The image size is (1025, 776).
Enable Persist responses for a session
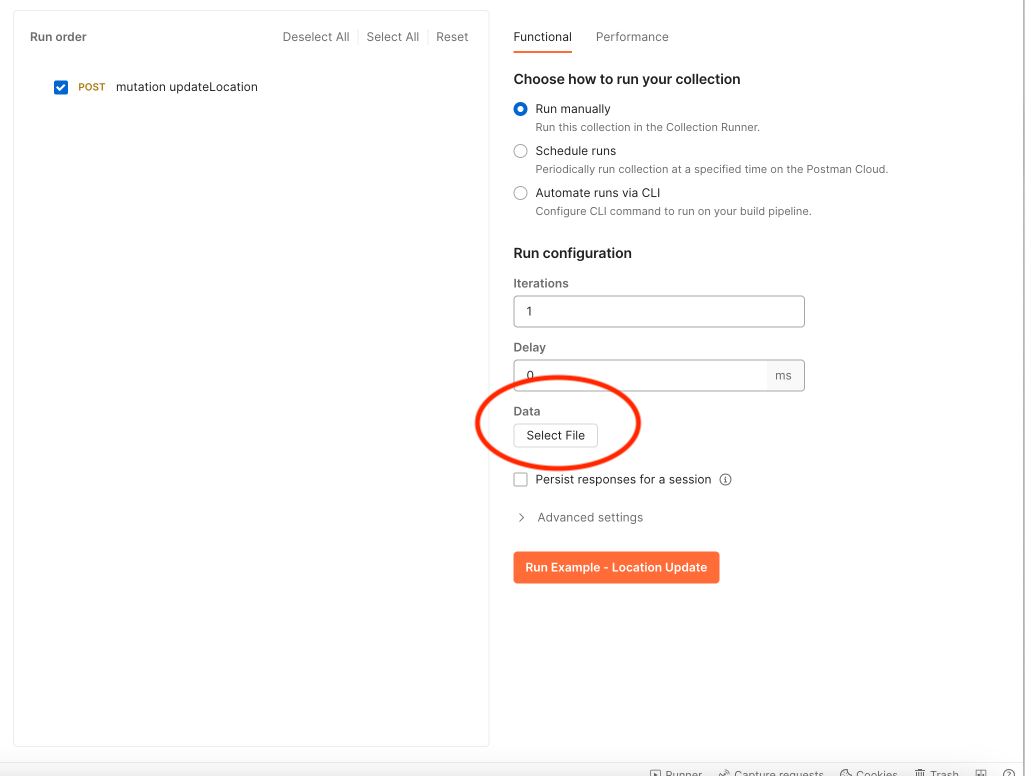(x=520, y=480)
